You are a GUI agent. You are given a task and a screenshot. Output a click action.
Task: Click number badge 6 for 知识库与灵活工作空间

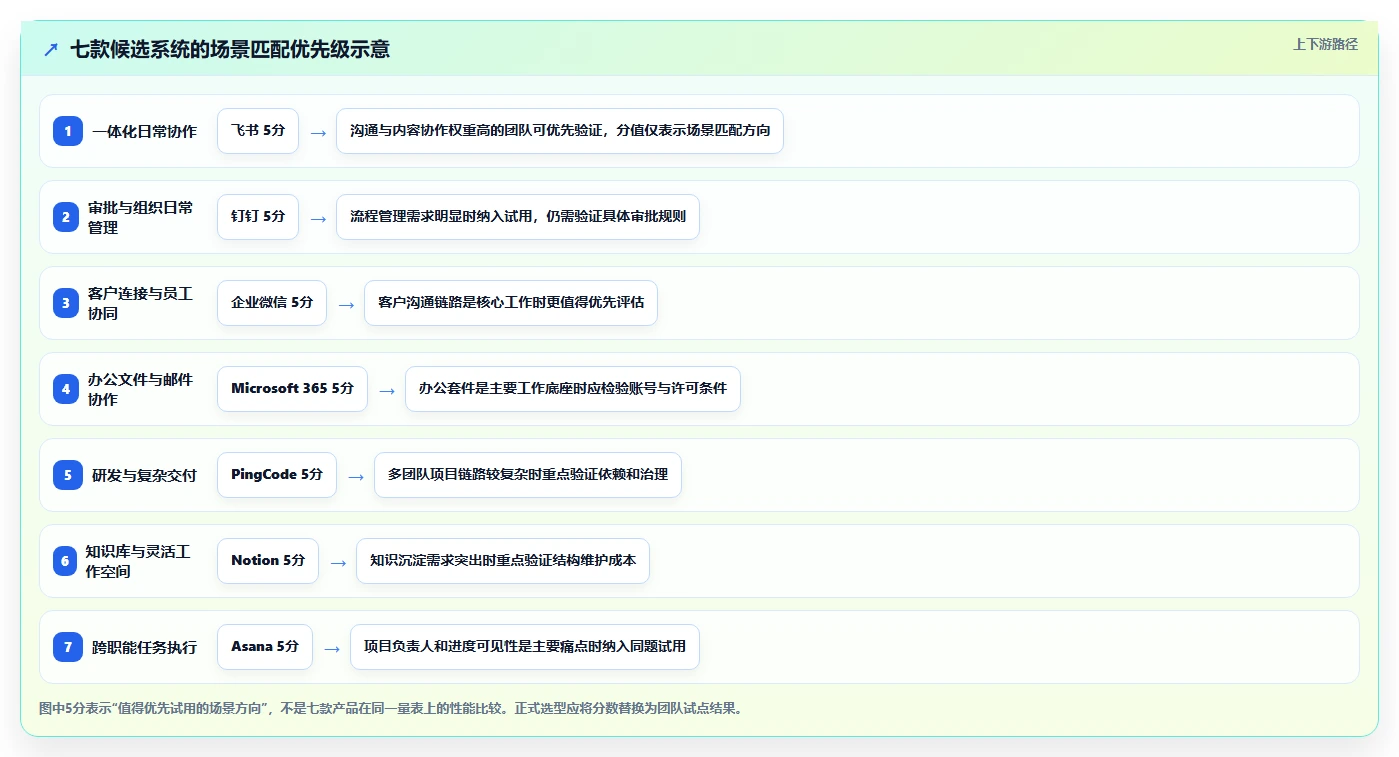[x=65, y=561]
